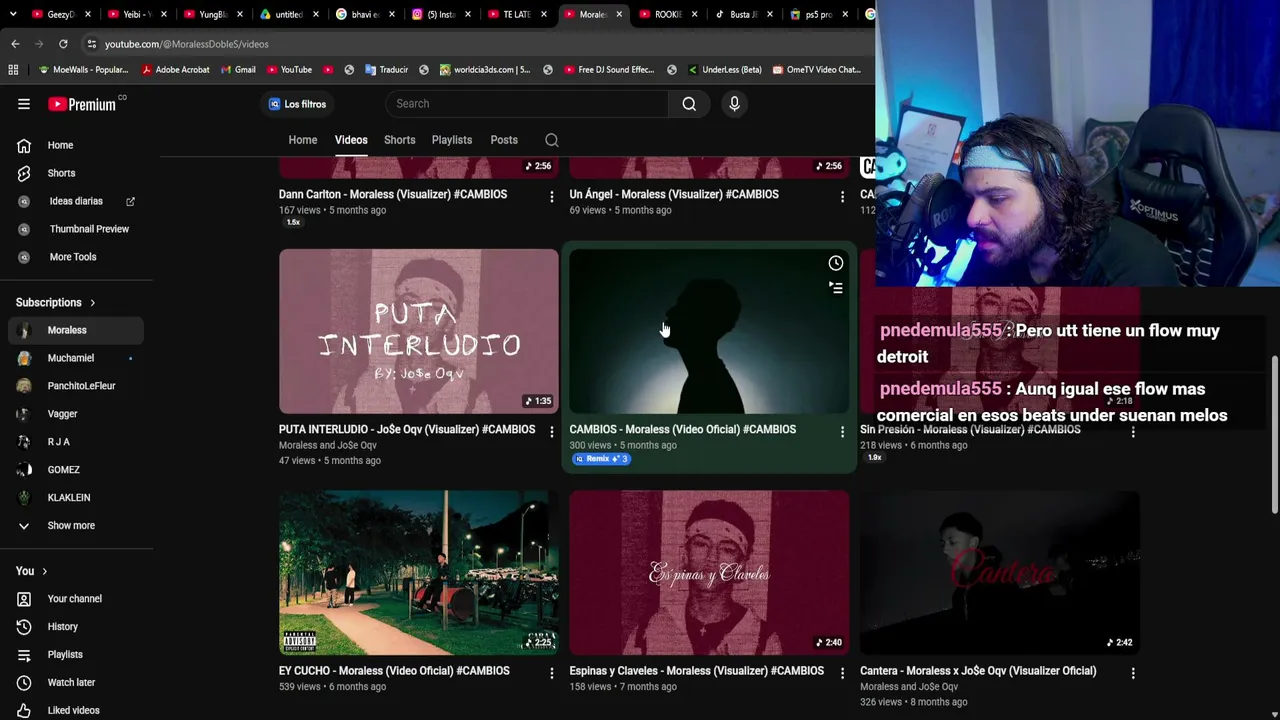
Task: Open the 'Dann Carlton - Moraless (Visualizer)' title link
Action: tap(393, 194)
